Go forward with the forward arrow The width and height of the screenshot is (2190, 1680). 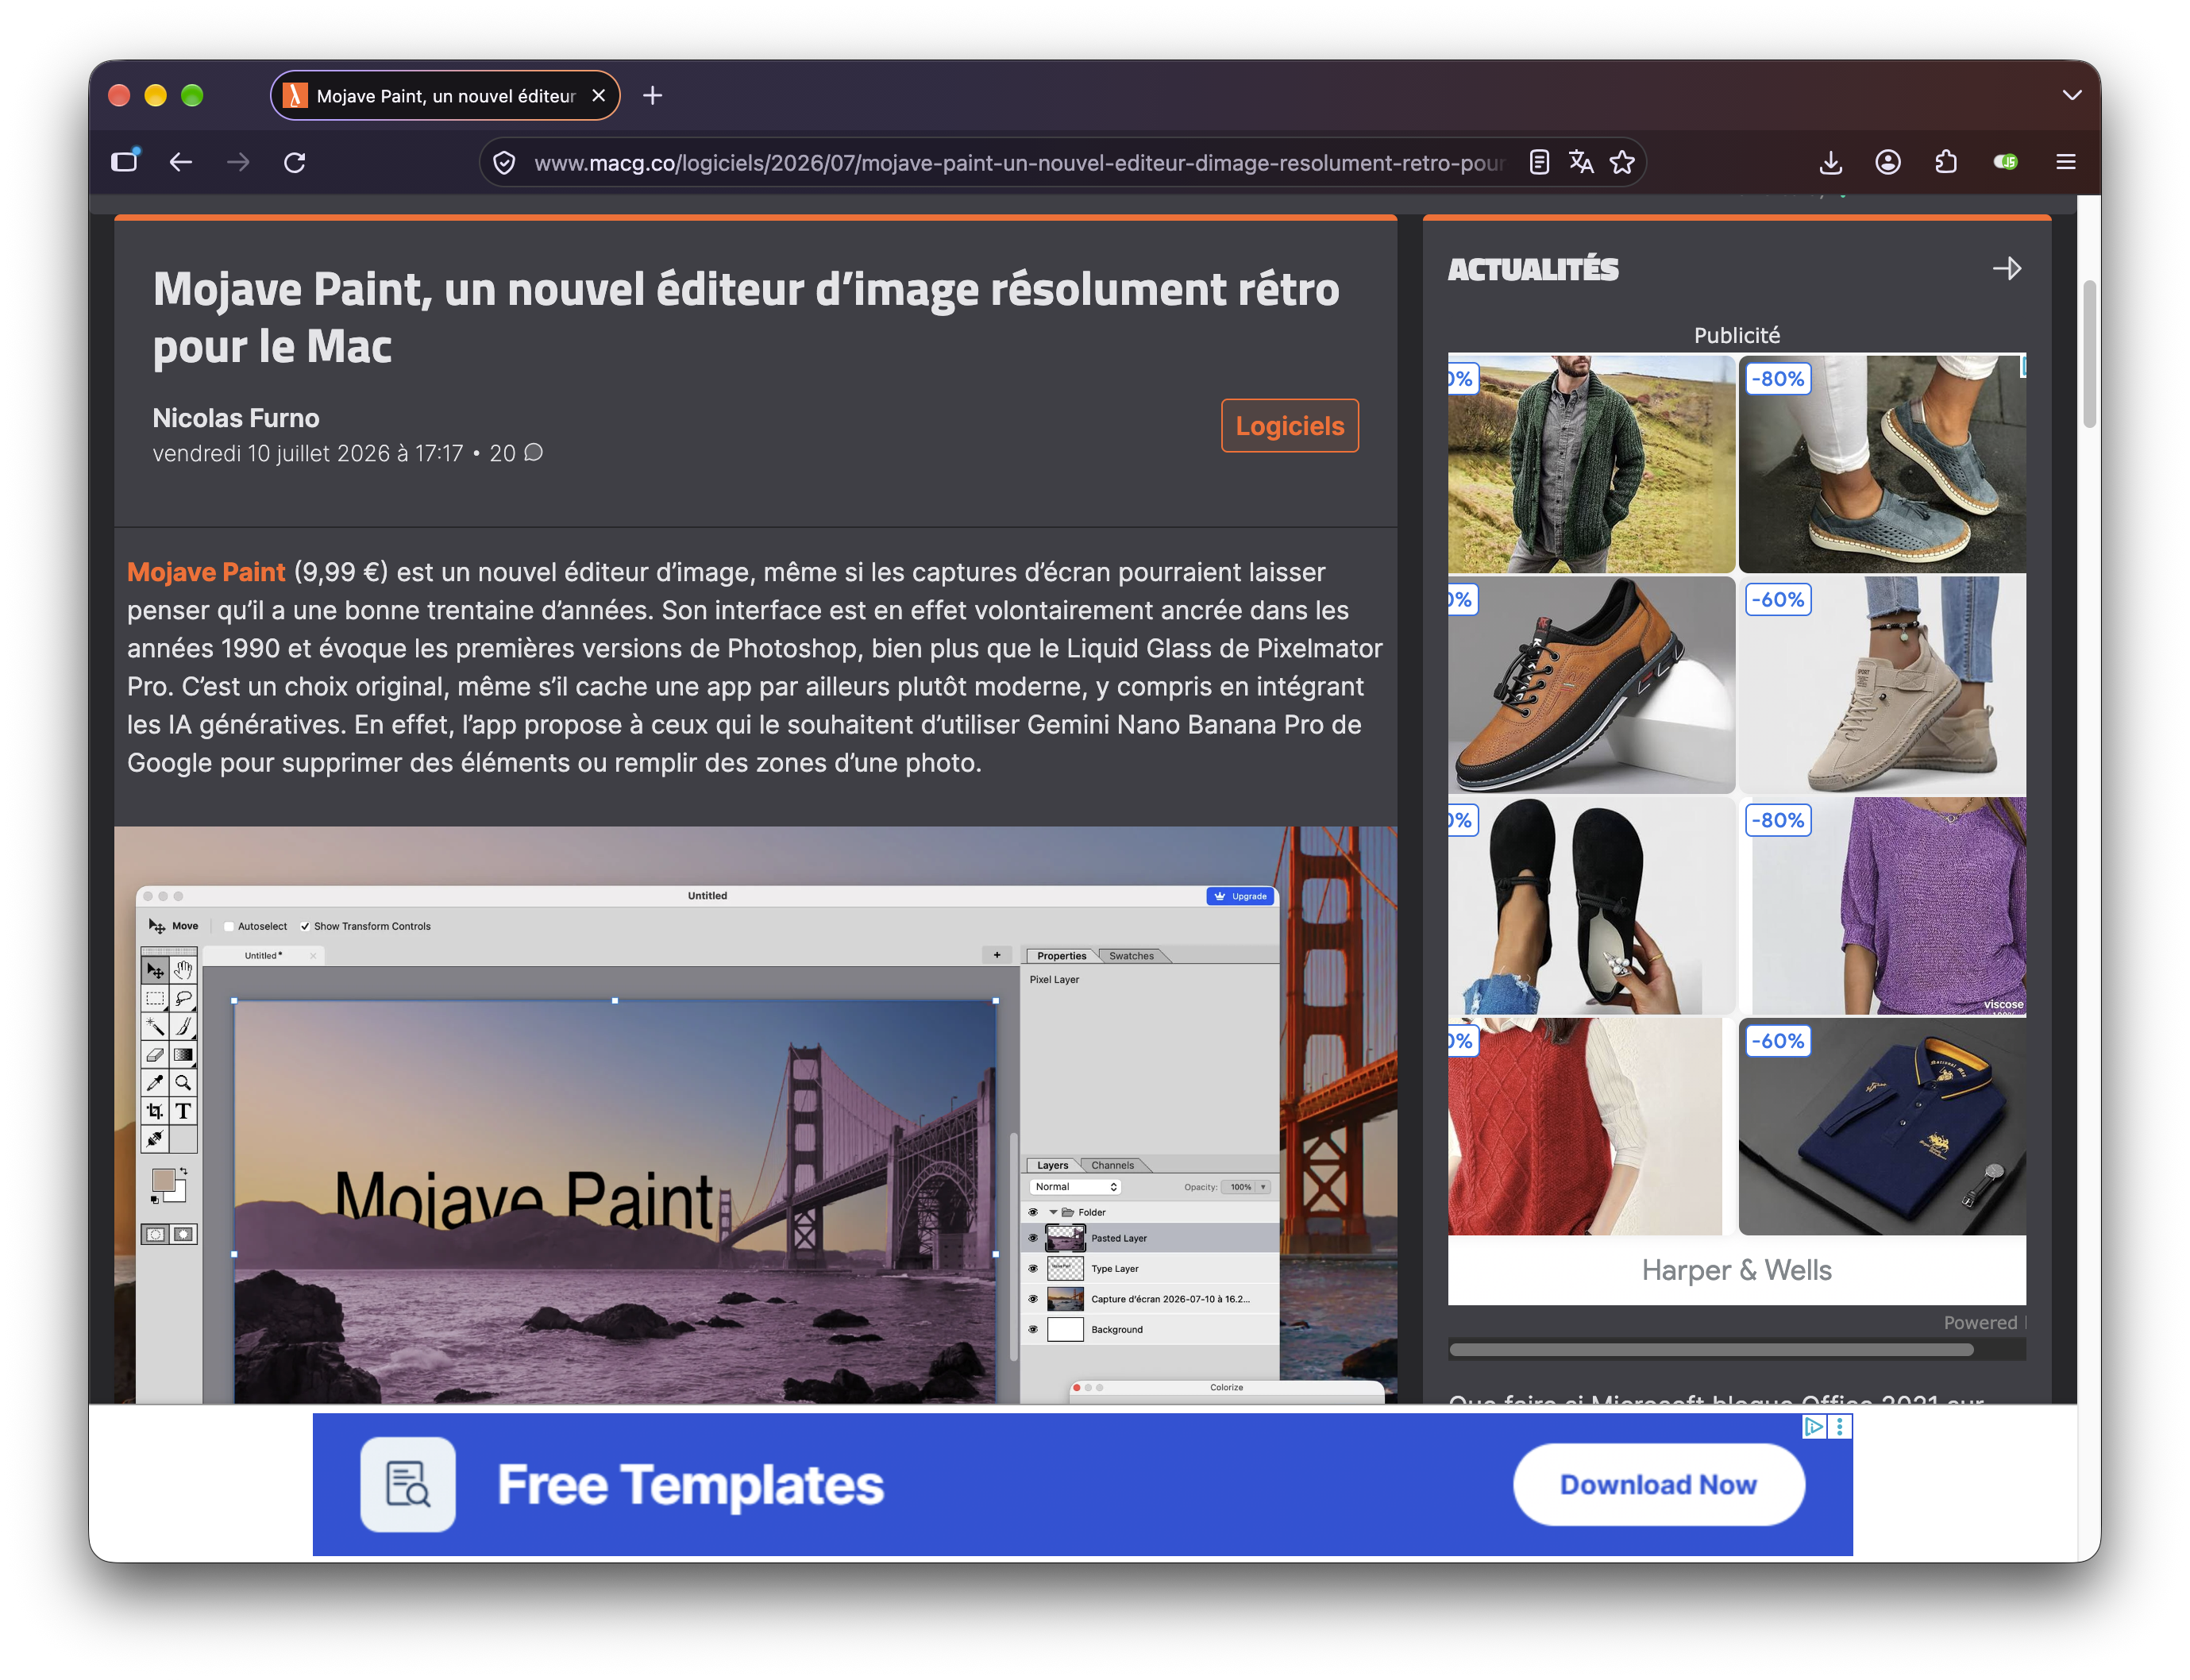coord(238,162)
